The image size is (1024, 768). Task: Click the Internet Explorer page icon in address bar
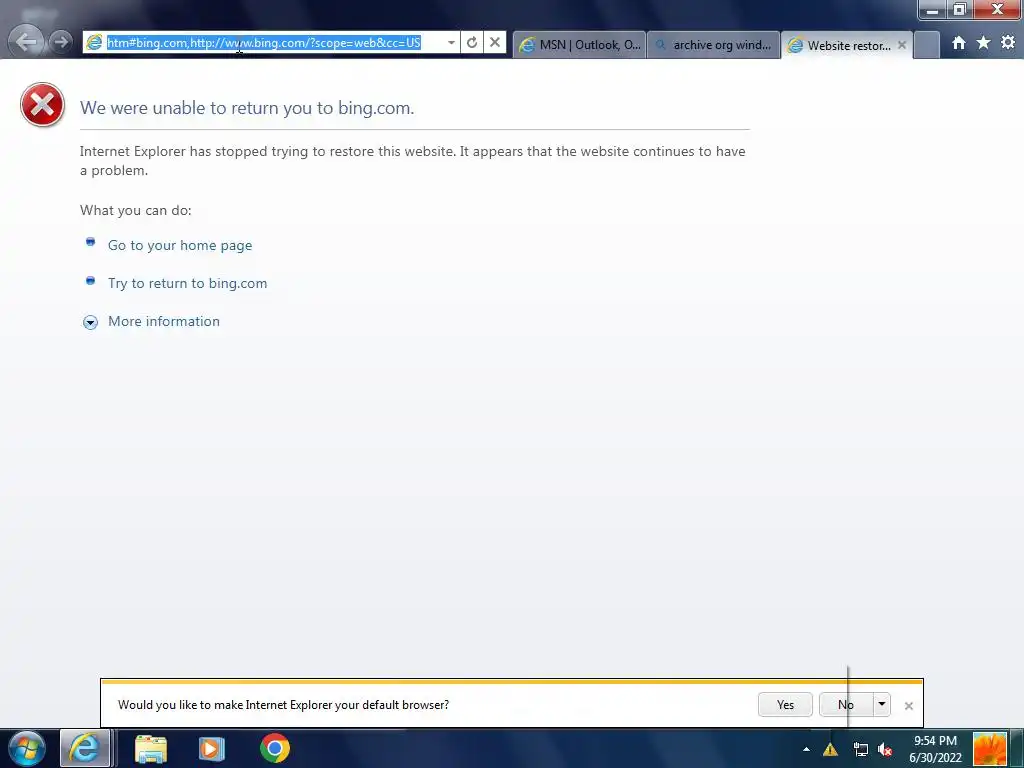94,42
